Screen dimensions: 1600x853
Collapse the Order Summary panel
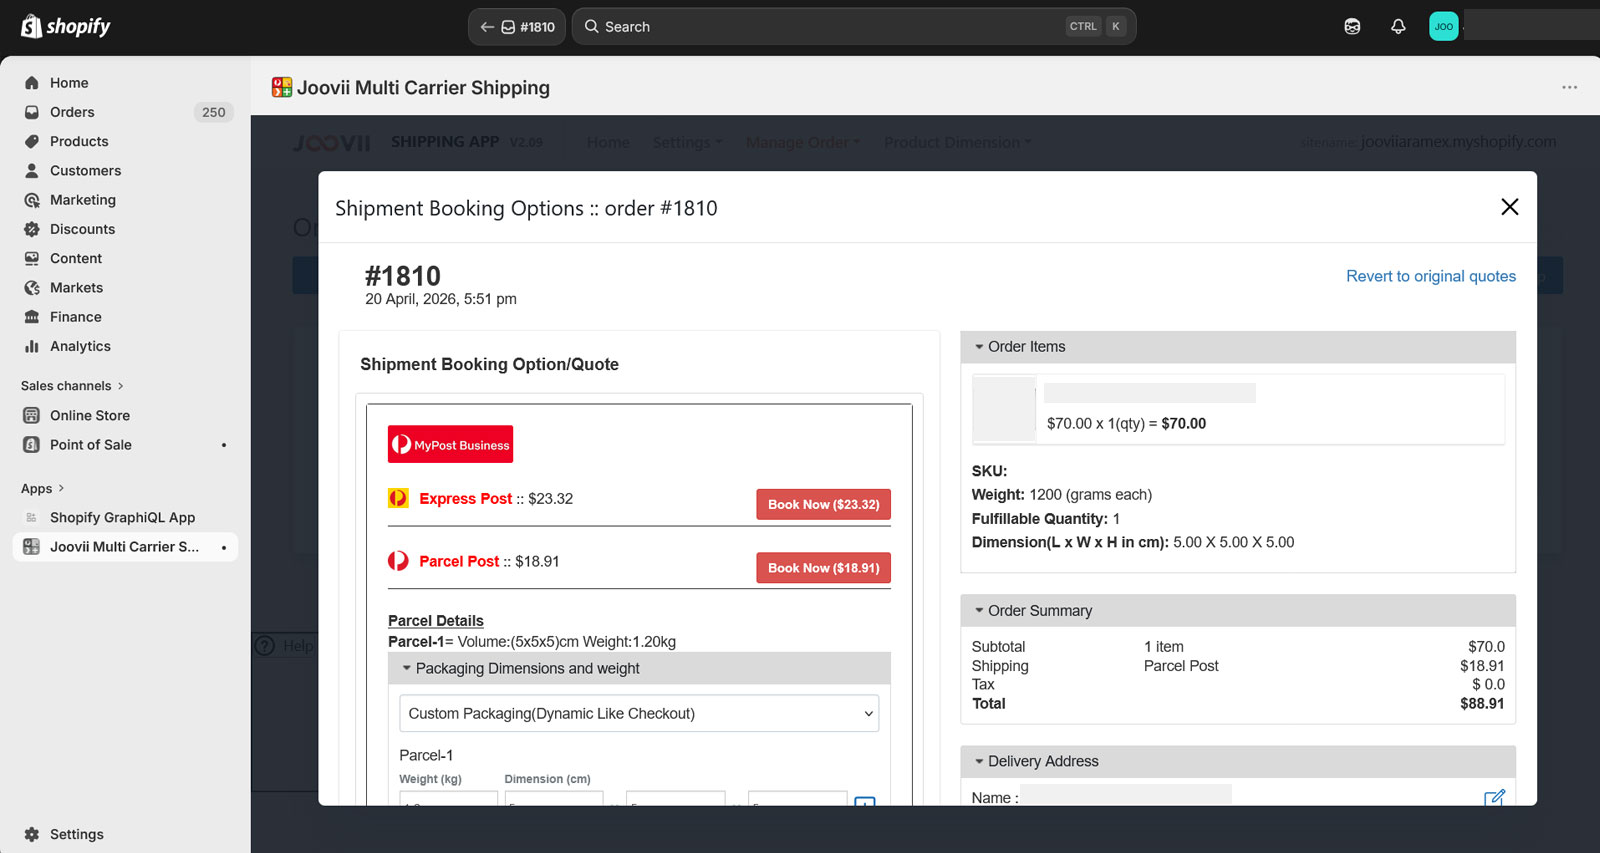[1238, 611]
